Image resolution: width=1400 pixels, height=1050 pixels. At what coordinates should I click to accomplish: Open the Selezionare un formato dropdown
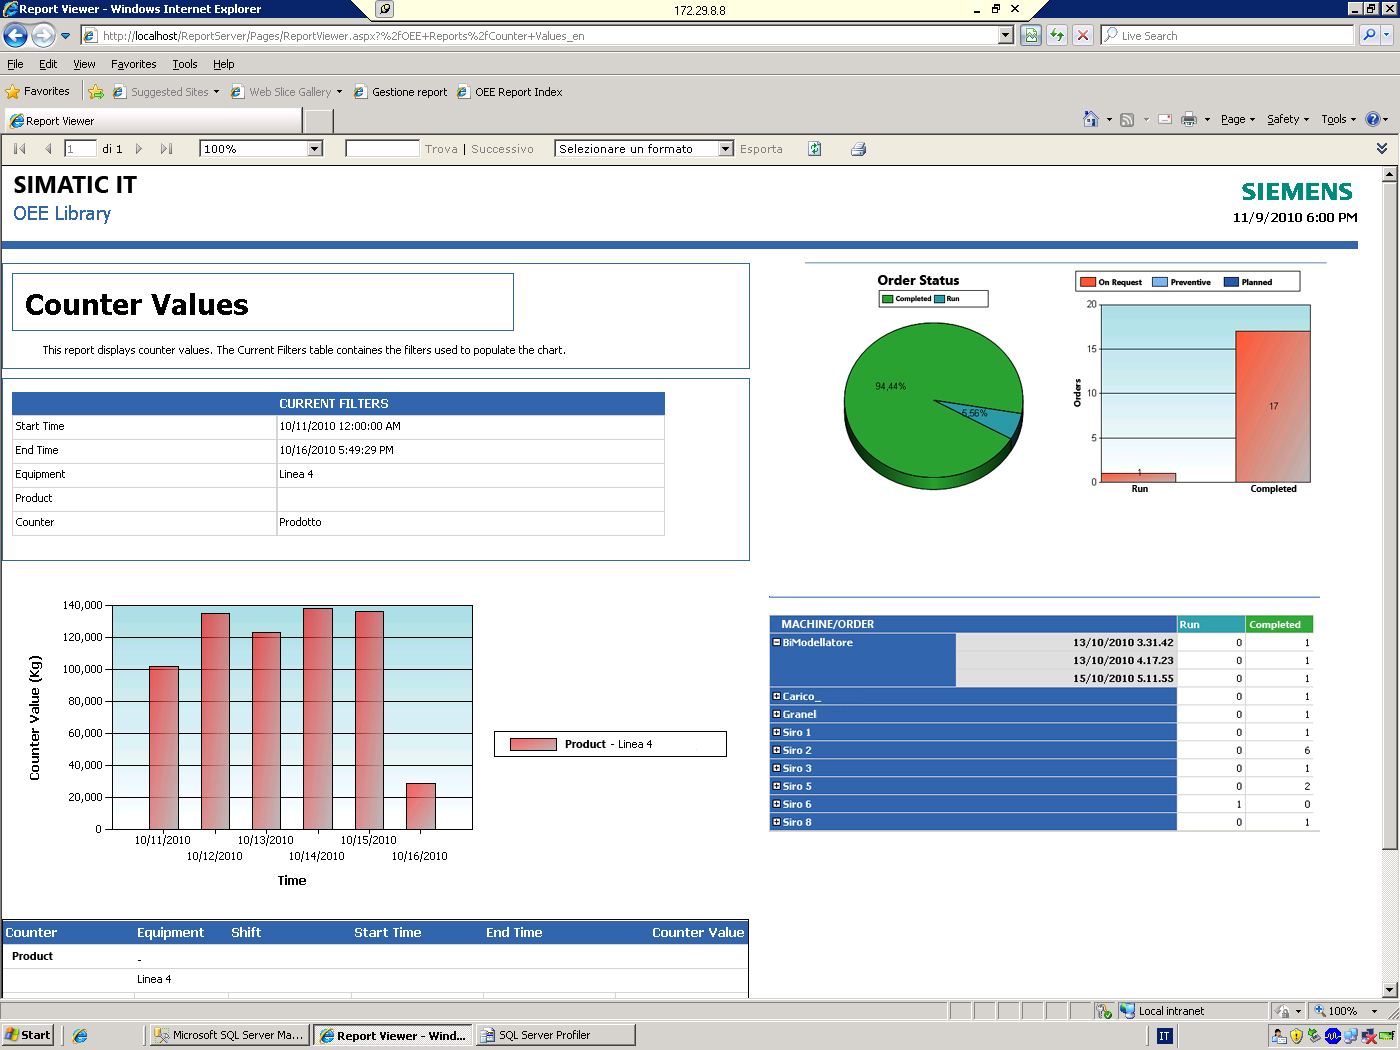(x=725, y=148)
